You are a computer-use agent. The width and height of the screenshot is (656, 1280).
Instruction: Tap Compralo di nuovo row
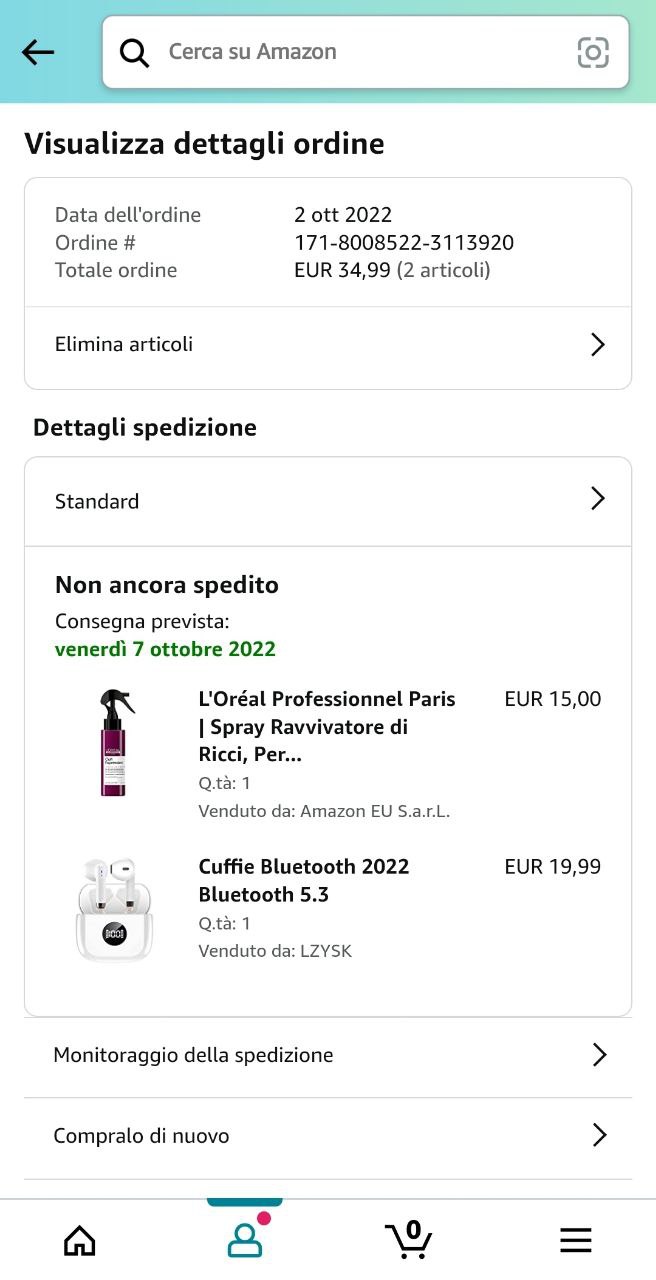(141, 1136)
